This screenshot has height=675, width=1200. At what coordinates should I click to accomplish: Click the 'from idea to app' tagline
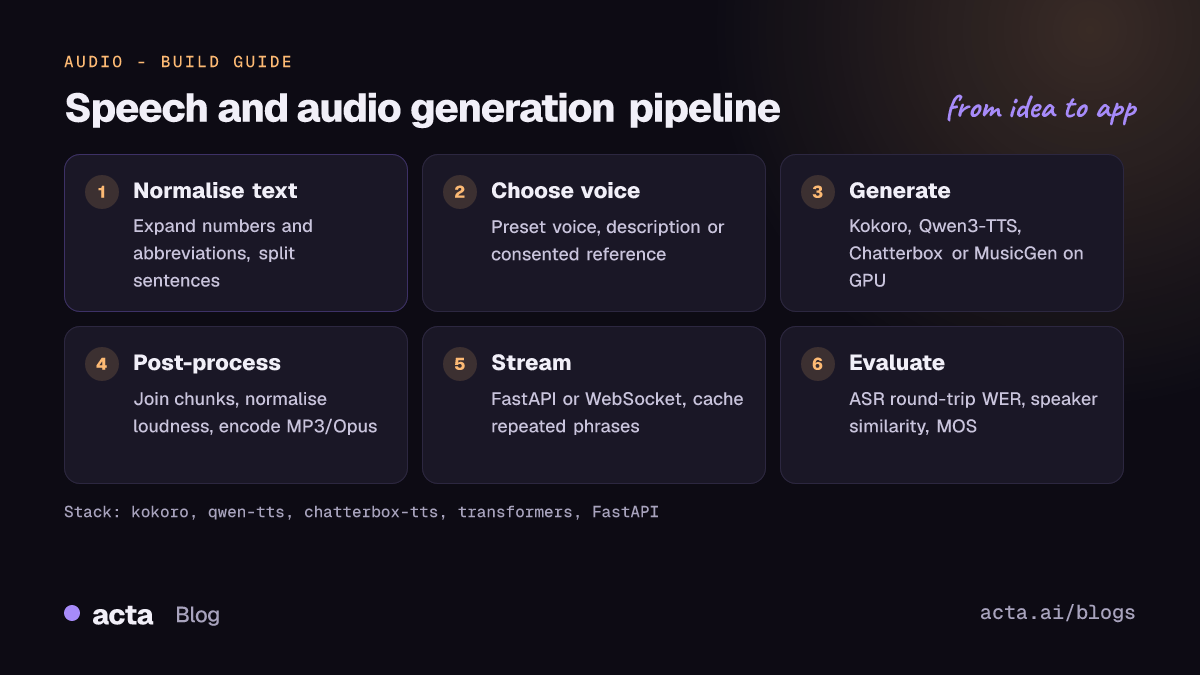coord(1042,108)
